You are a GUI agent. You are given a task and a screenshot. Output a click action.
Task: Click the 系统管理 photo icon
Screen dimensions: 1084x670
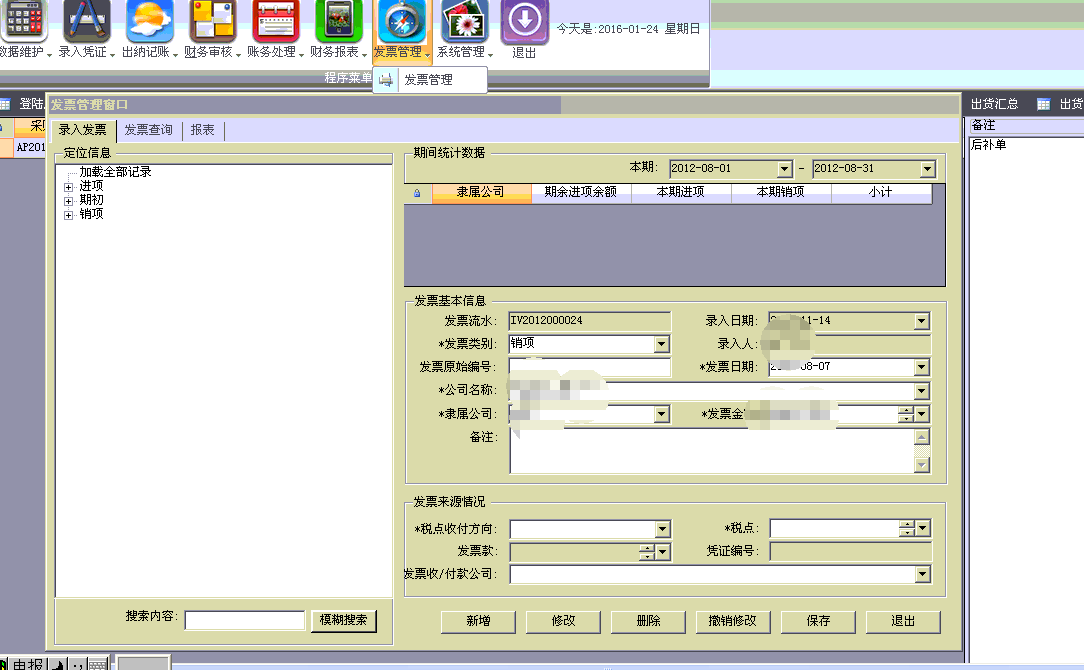[463, 21]
